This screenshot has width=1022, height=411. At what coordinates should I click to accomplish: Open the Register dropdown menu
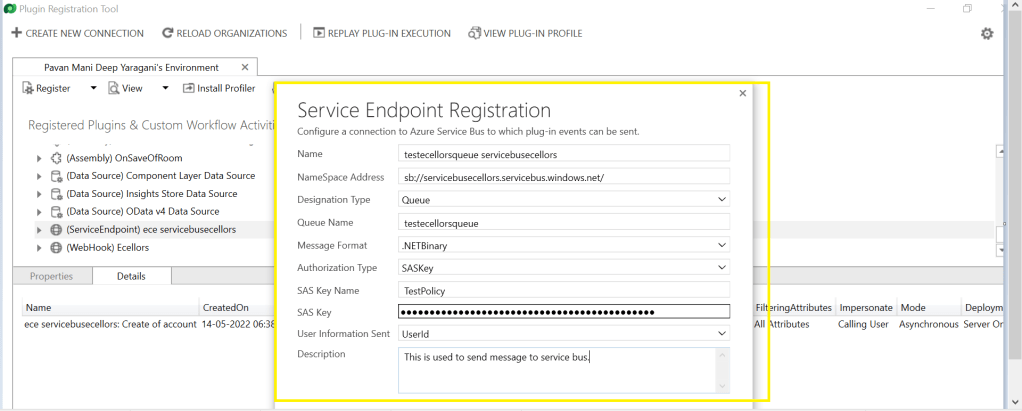click(x=94, y=88)
